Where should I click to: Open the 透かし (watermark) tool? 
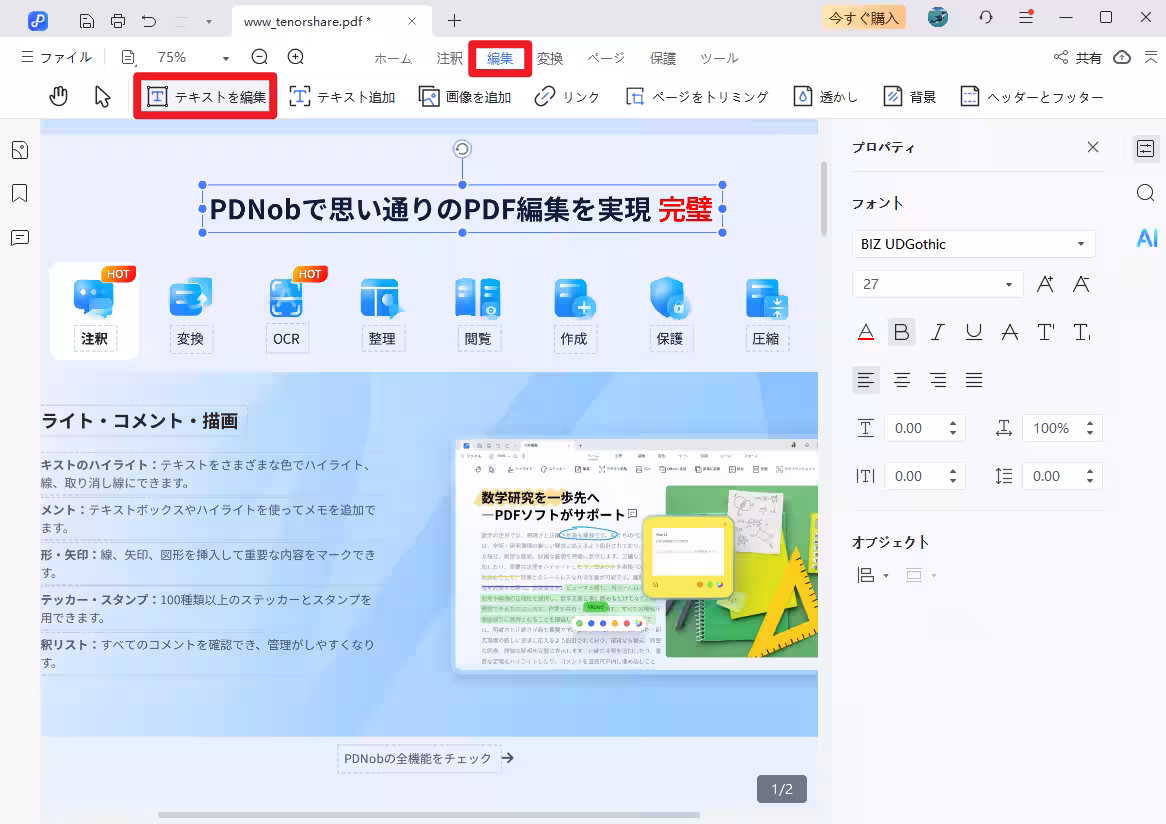tap(825, 96)
